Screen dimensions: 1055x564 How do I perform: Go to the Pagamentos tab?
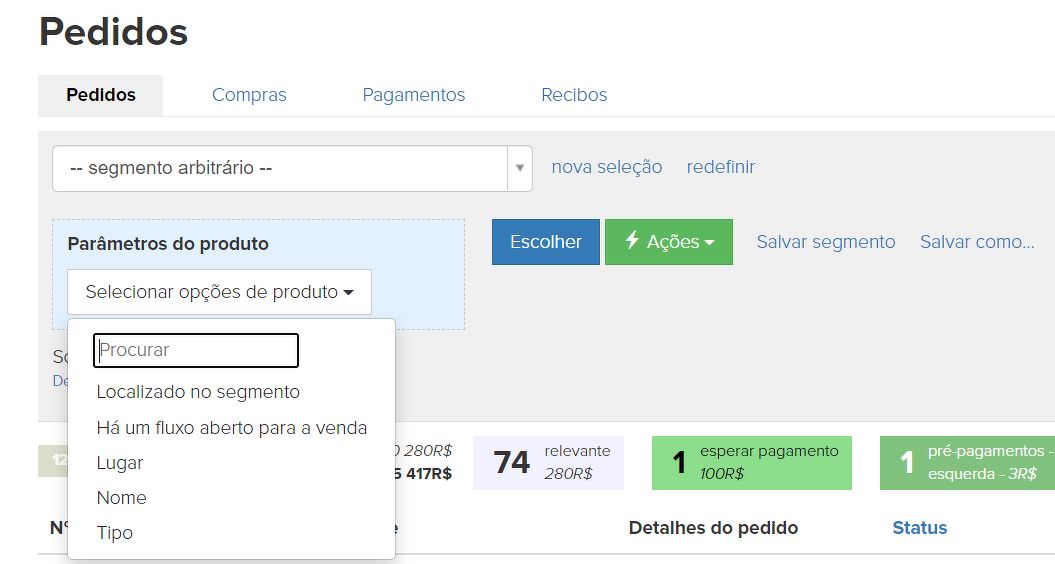click(x=413, y=95)
